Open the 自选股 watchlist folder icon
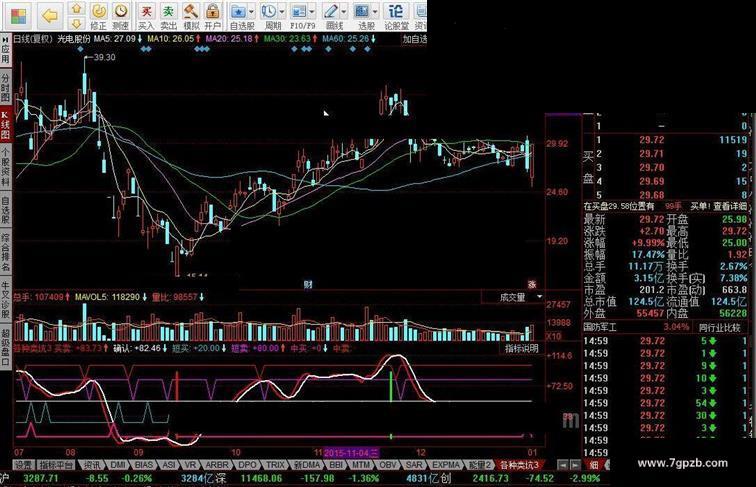Viewport: 756px width, 487px height. (238, 11)
